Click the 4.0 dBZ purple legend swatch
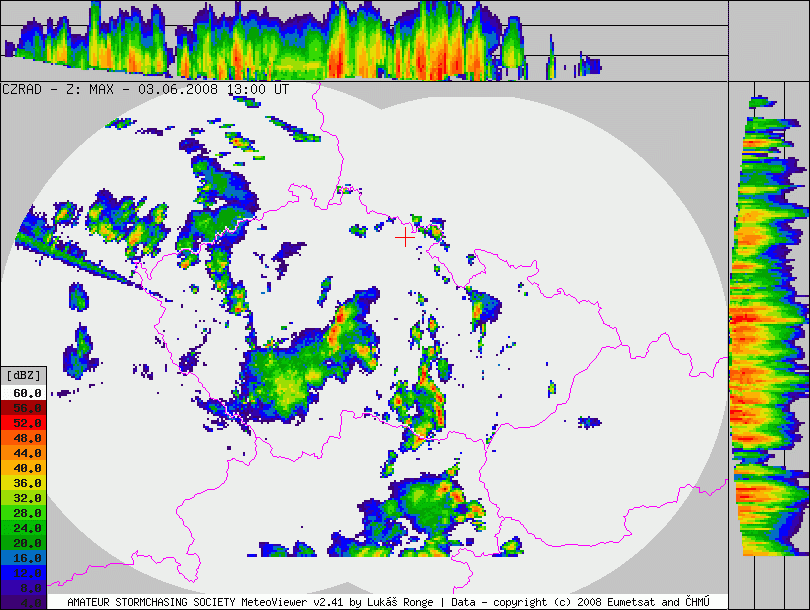 tap(23, 602)
